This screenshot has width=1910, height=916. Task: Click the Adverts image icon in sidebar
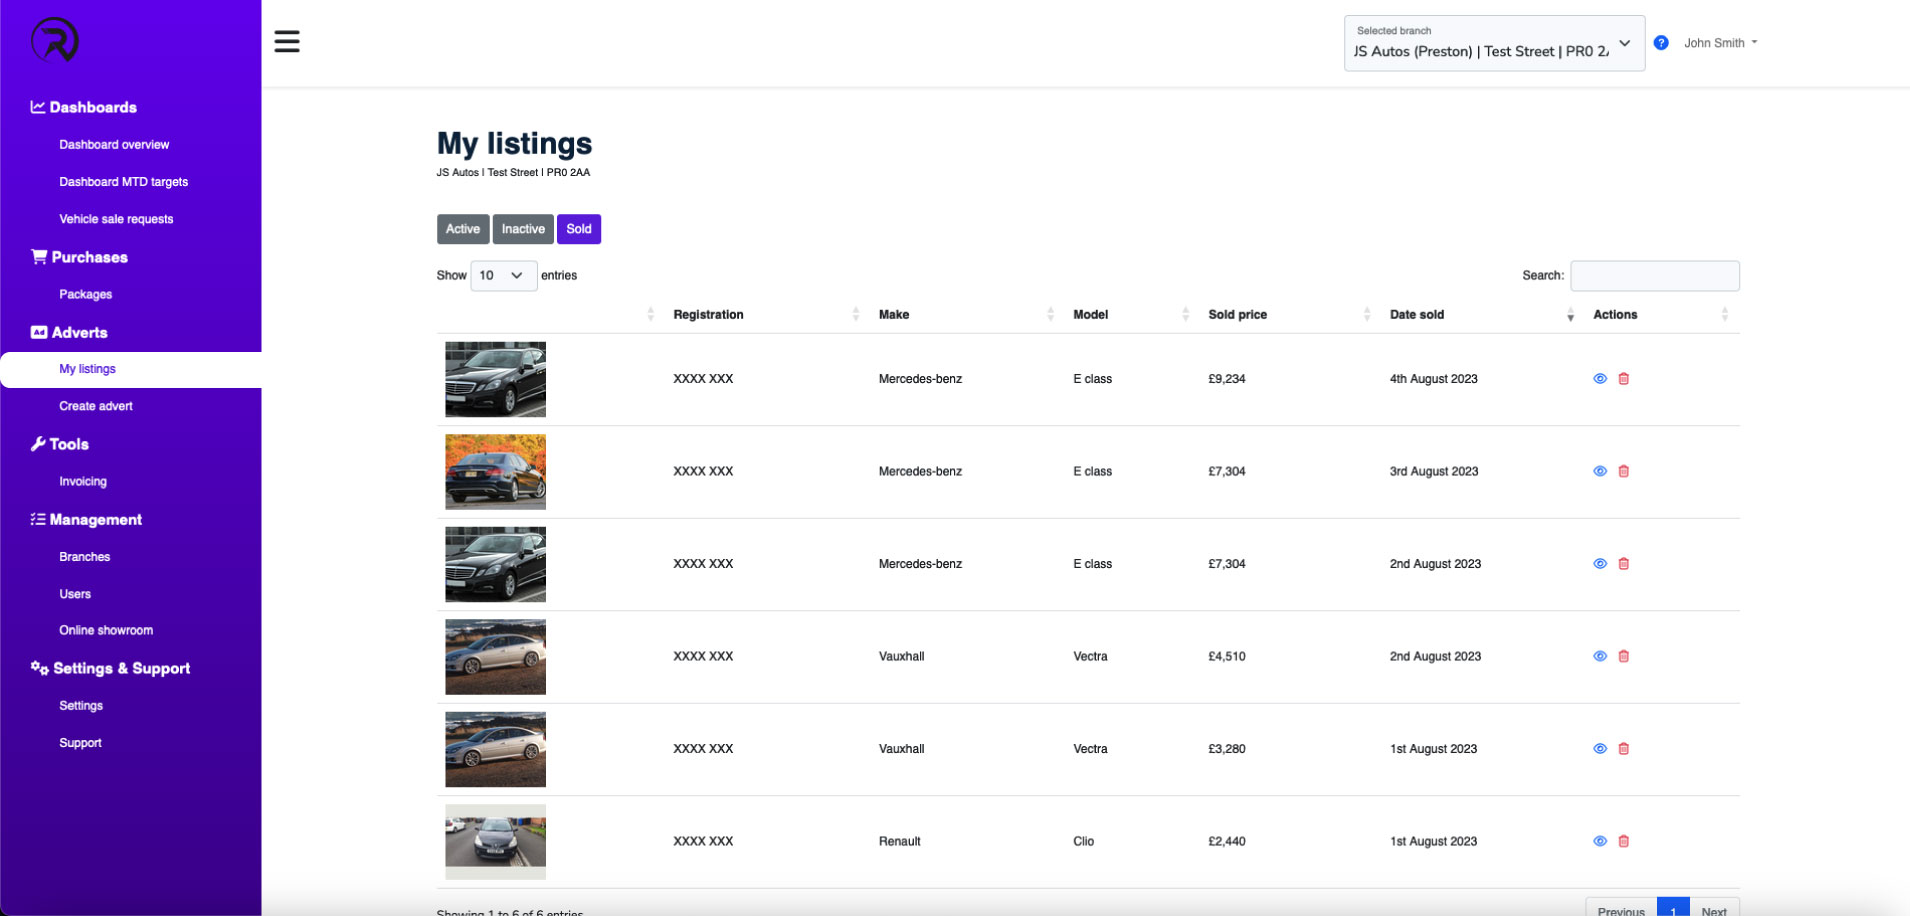click(x=39, y=332)
